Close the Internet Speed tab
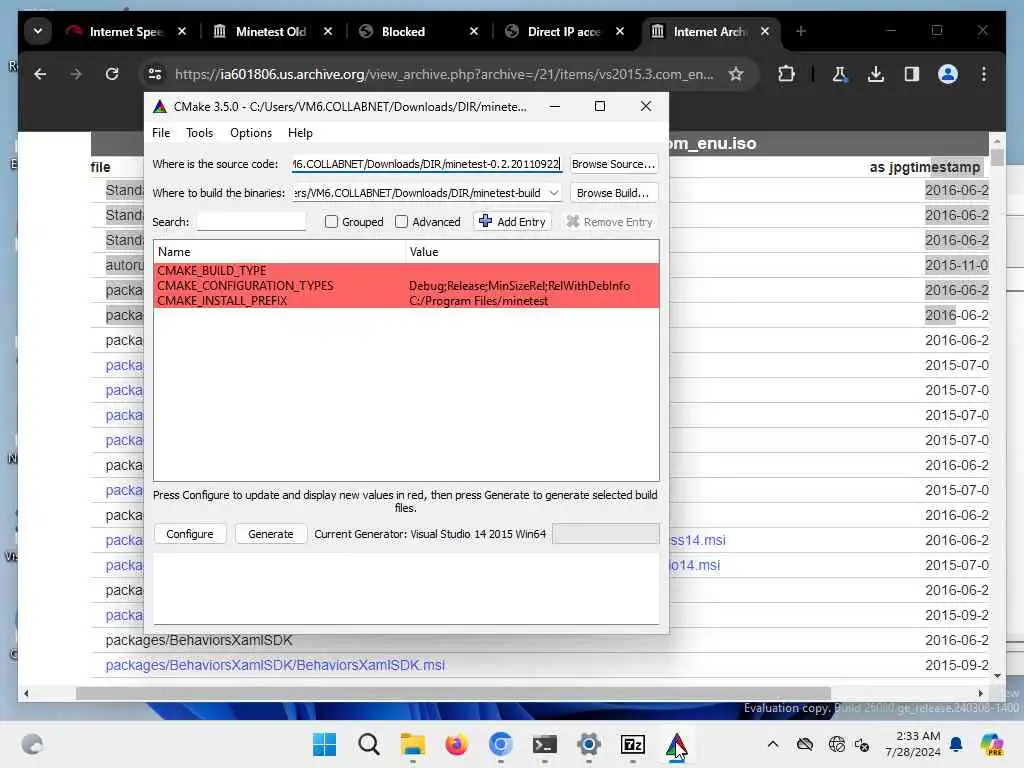This screenshot has width=1024, height=768. (x=182, y=31)
